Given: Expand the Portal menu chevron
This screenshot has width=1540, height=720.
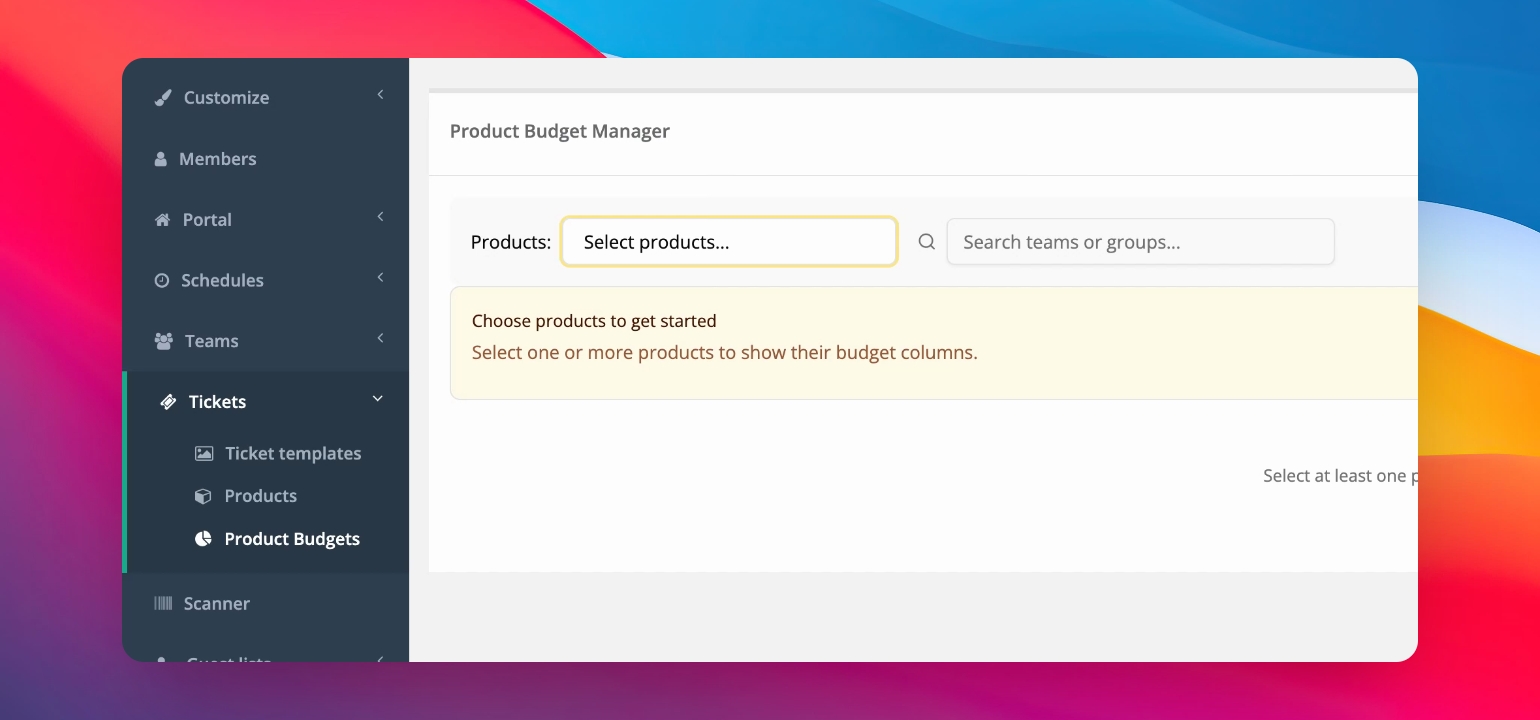Looking at the screenshot, I should point(380,217).
